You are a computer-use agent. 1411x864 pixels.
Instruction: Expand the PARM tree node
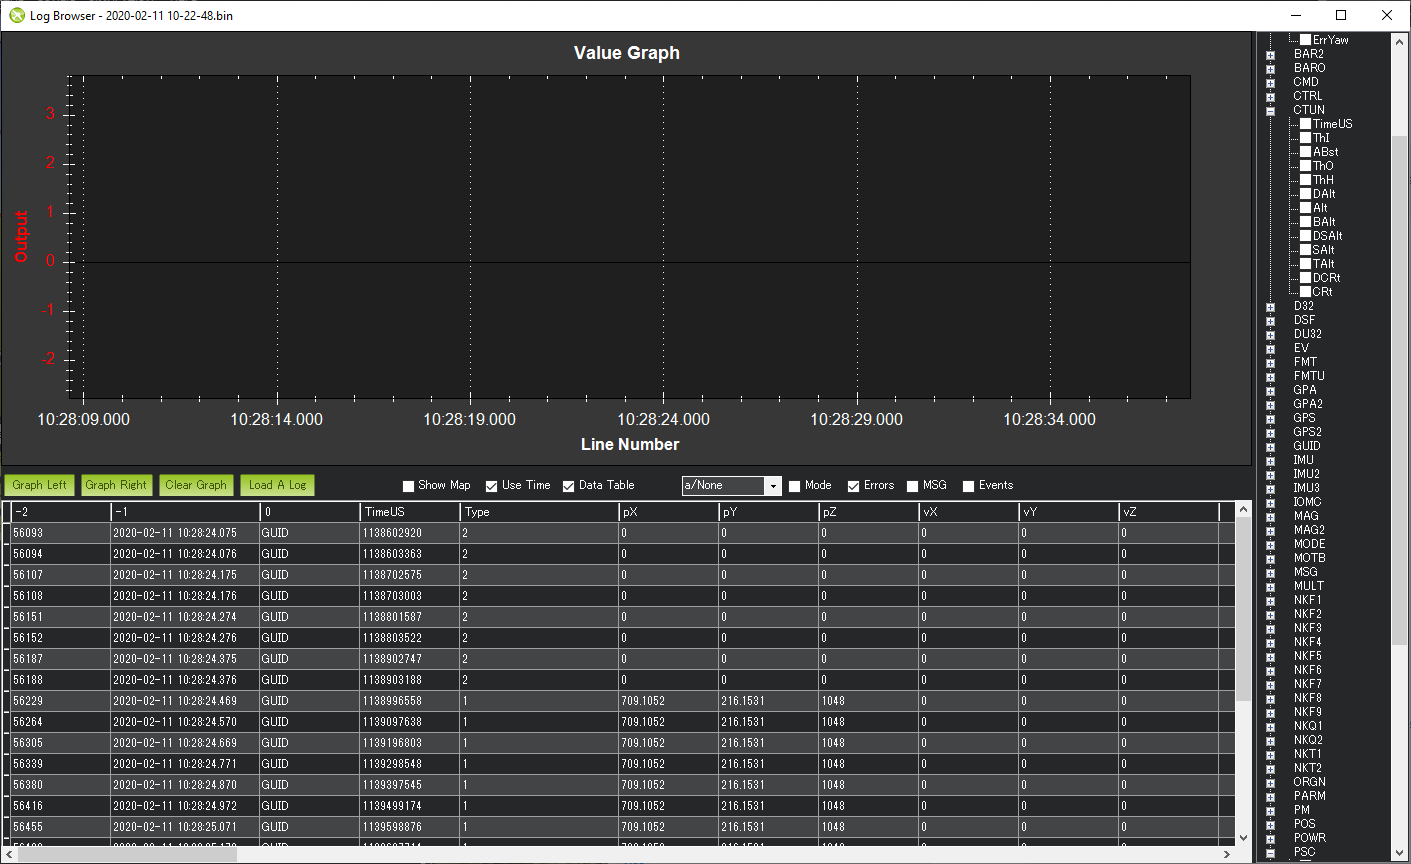tap(1268, 795)
